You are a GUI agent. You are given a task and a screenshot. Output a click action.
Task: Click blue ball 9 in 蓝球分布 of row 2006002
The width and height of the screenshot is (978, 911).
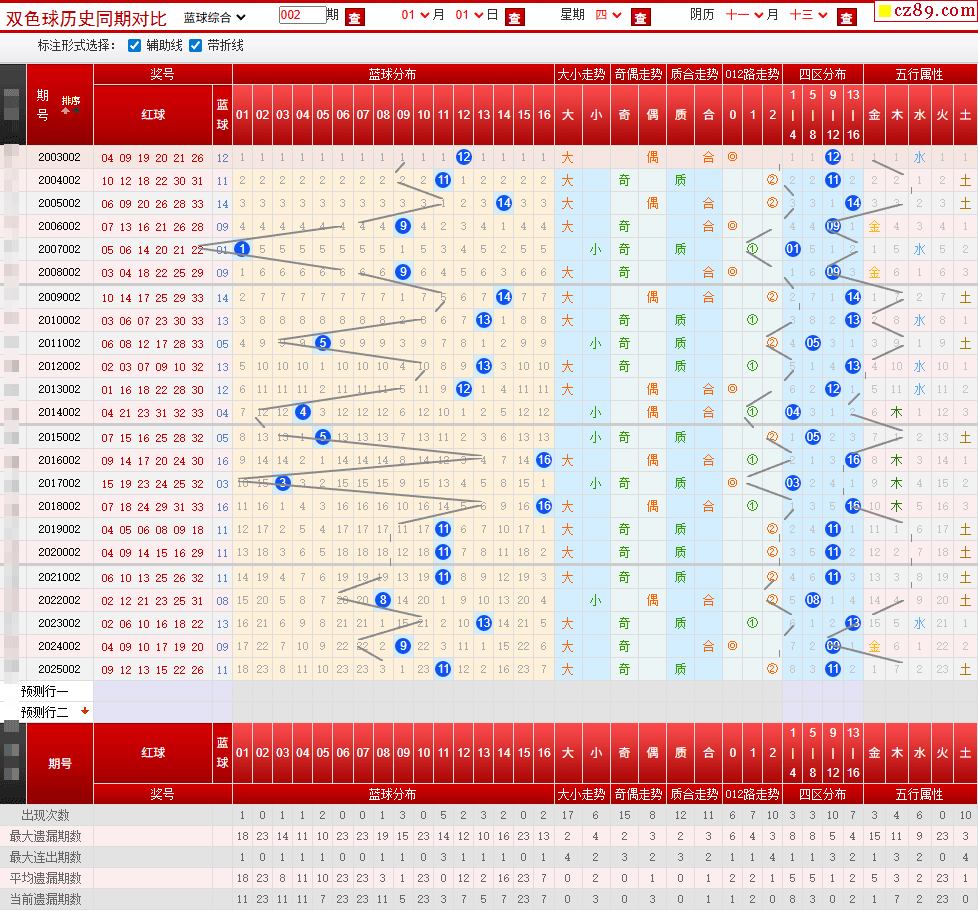pos(403,226)
